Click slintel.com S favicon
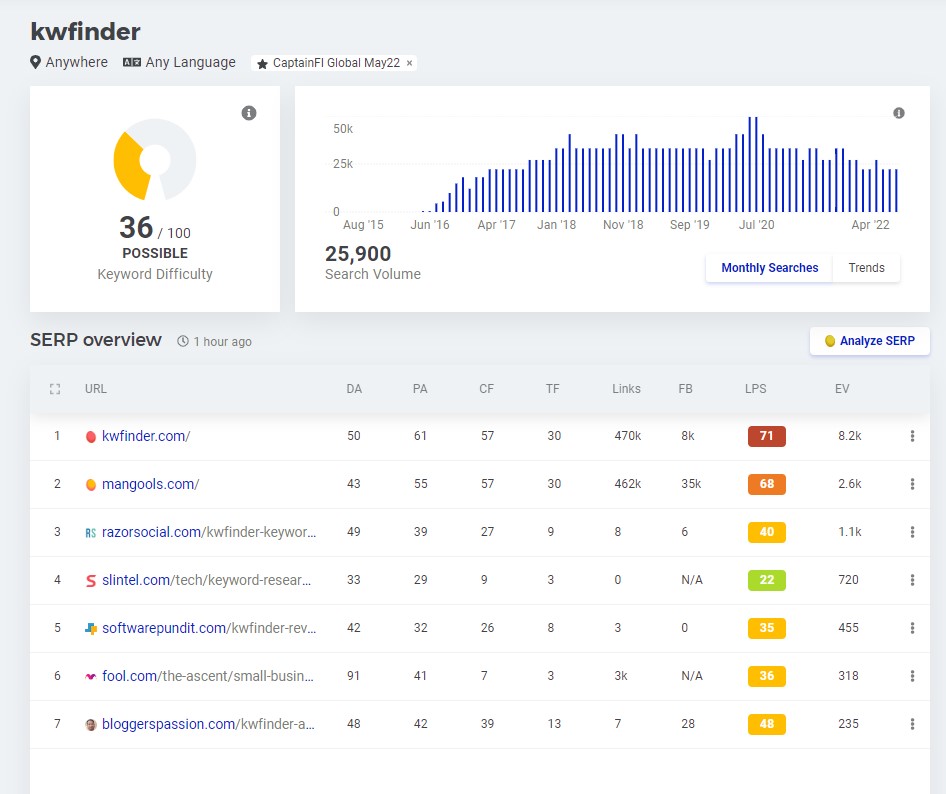The height and width of the screenshot is (794, 946). 90,580
